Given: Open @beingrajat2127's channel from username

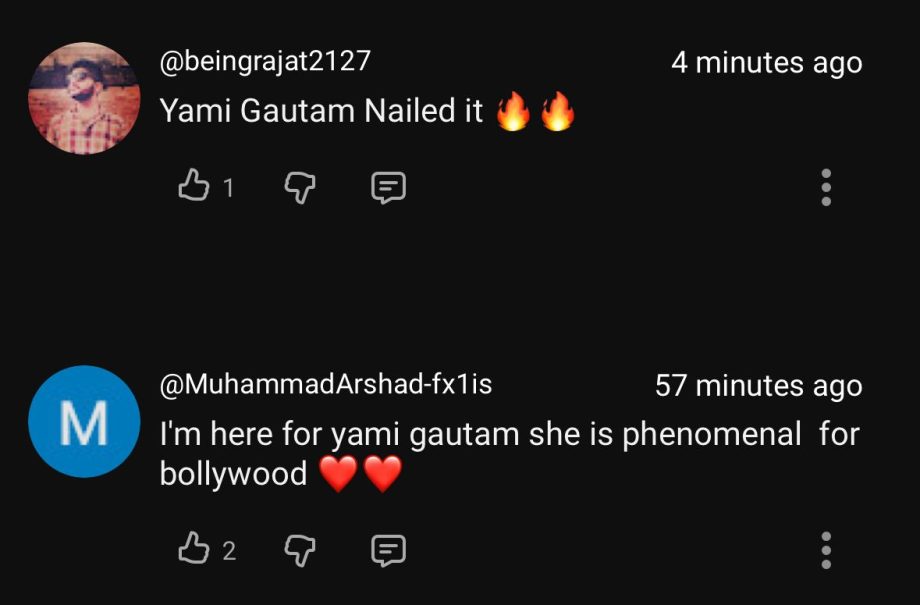Looking at the screenshot, I should pyautogui.click(x=267, y=61).
